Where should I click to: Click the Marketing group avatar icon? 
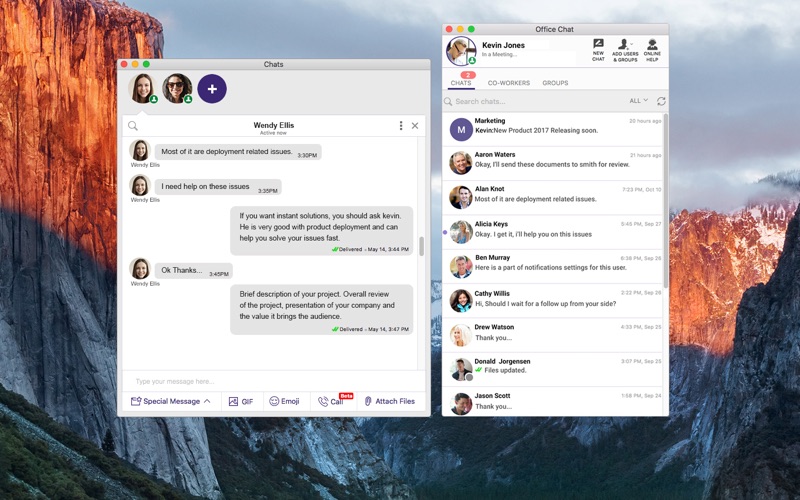pyautogui.click(x=461, y=130)
